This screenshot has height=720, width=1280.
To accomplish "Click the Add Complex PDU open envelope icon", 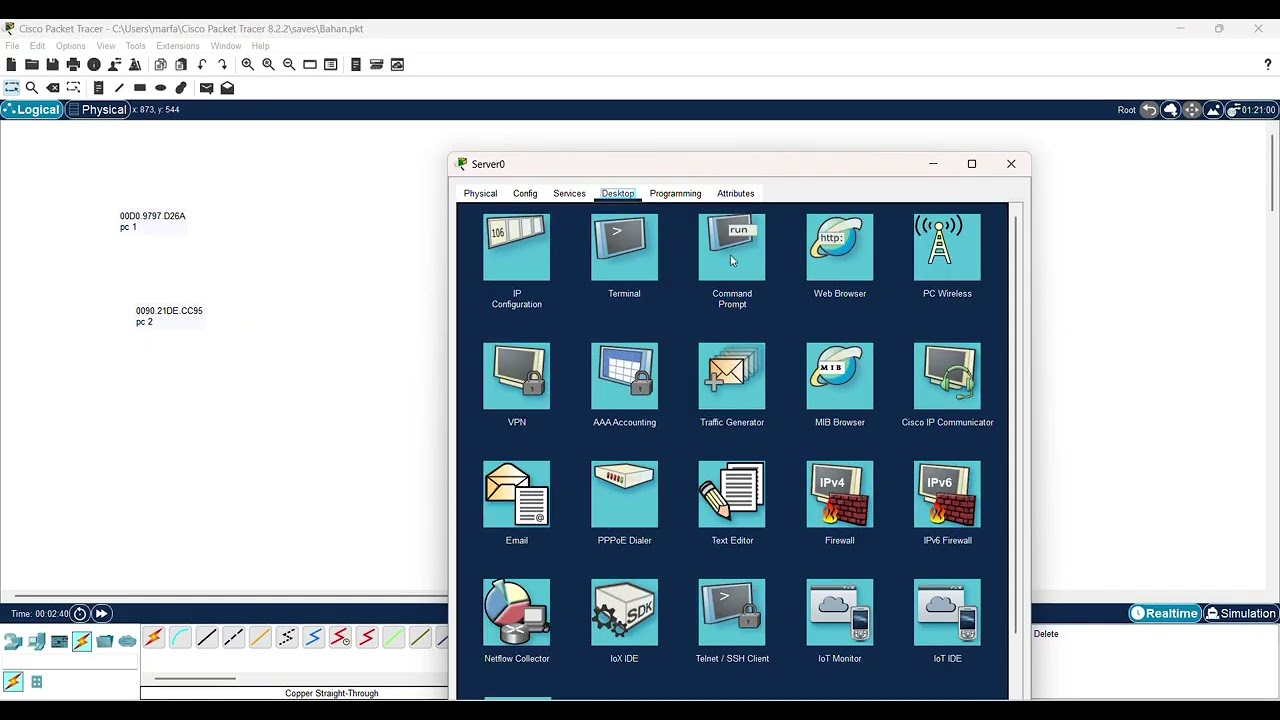I will pyautogui.click(x=227, y=88).
